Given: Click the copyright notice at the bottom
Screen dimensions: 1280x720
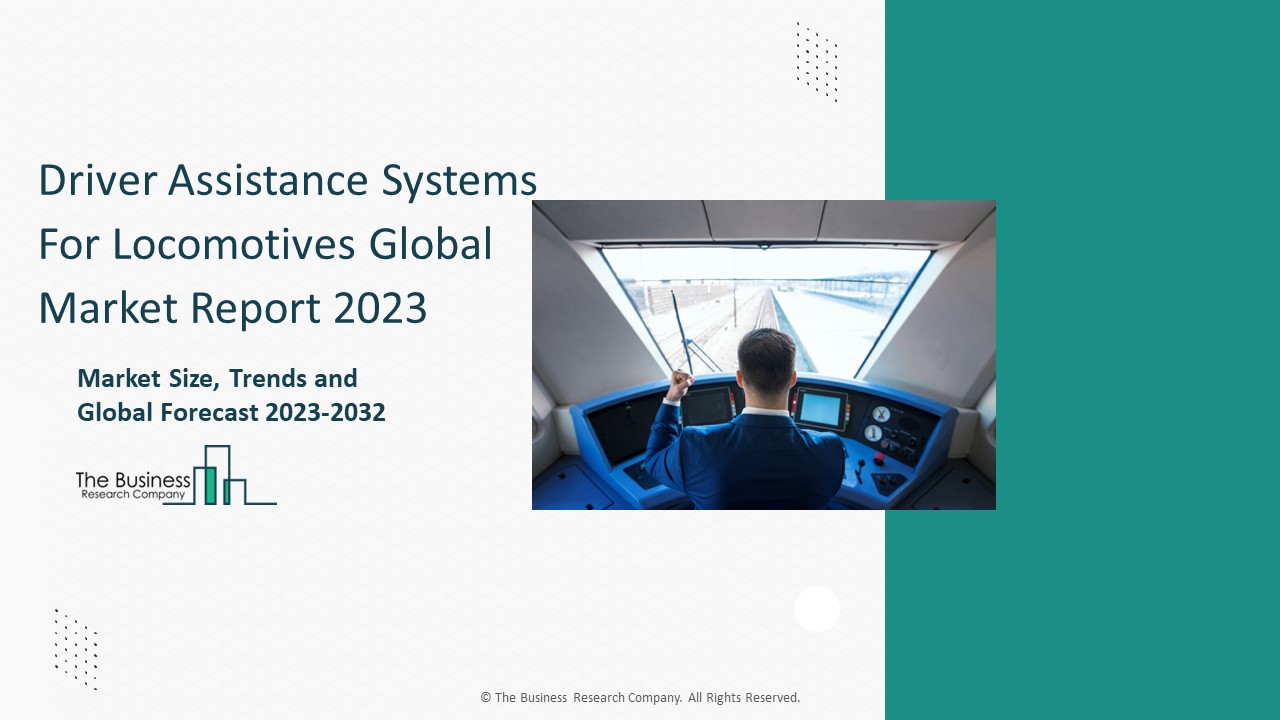Looking at the screenshot, I should (x=640, y=697).
